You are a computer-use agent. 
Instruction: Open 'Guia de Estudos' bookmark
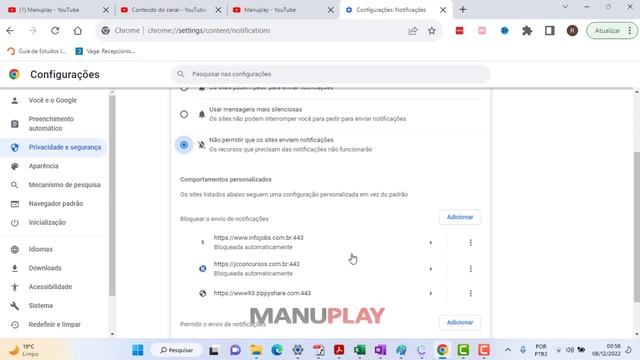37,51
